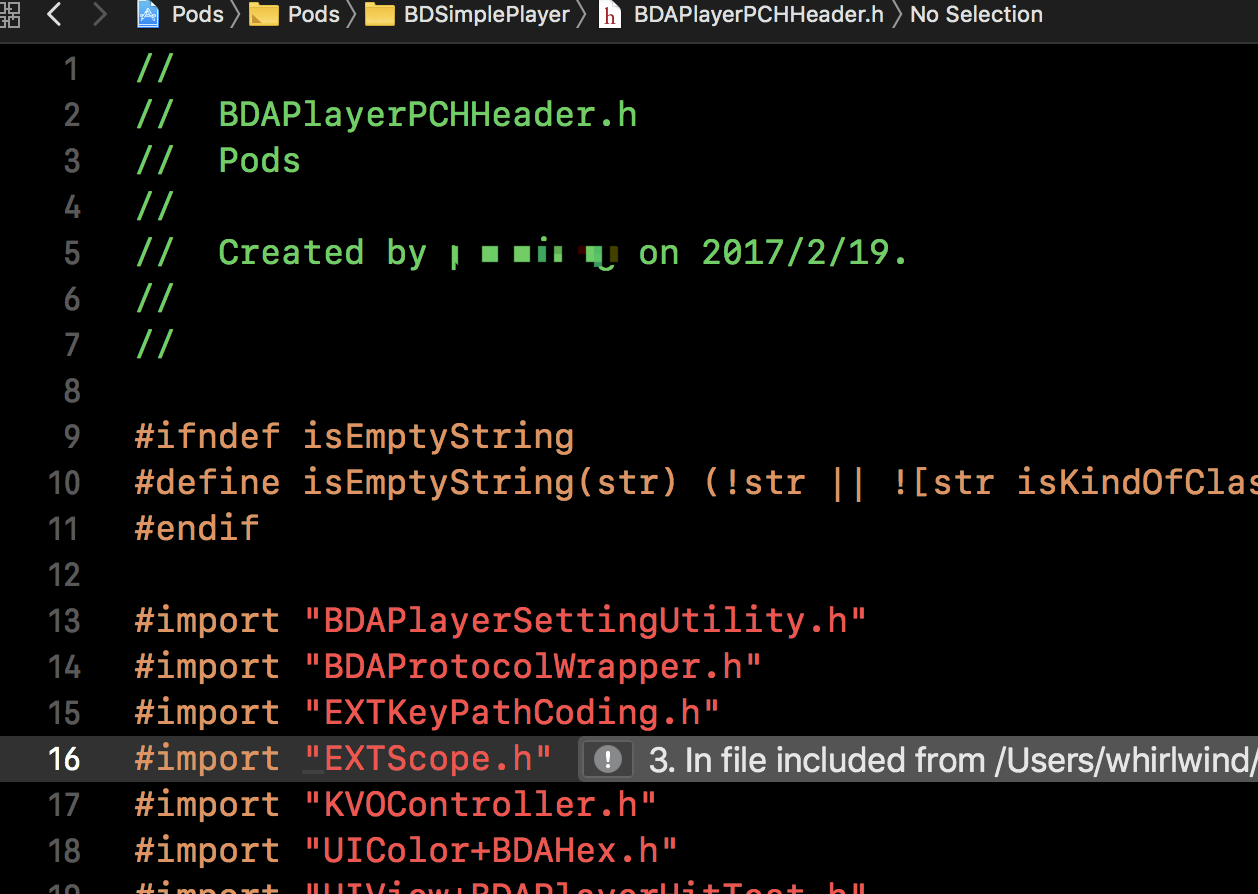
Task: Click the '#define isEmptyString(str)' line
Action: point(697,483)
